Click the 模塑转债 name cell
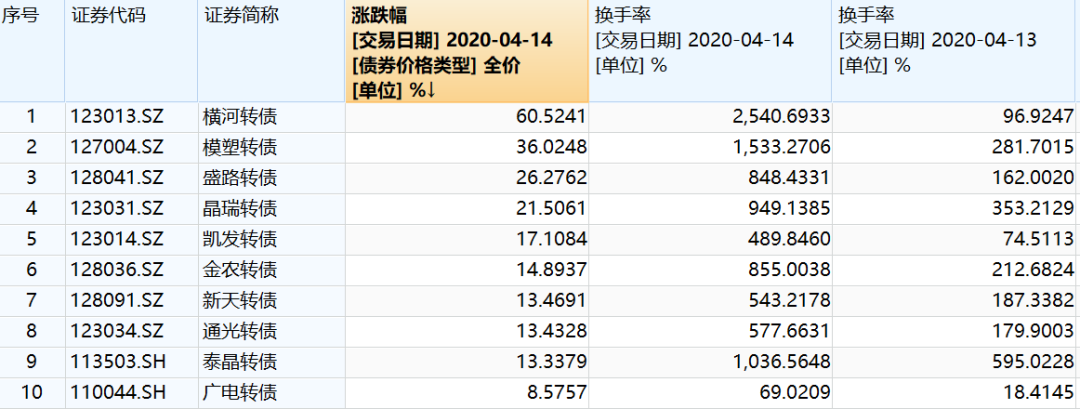 click(x=271, y=148)
